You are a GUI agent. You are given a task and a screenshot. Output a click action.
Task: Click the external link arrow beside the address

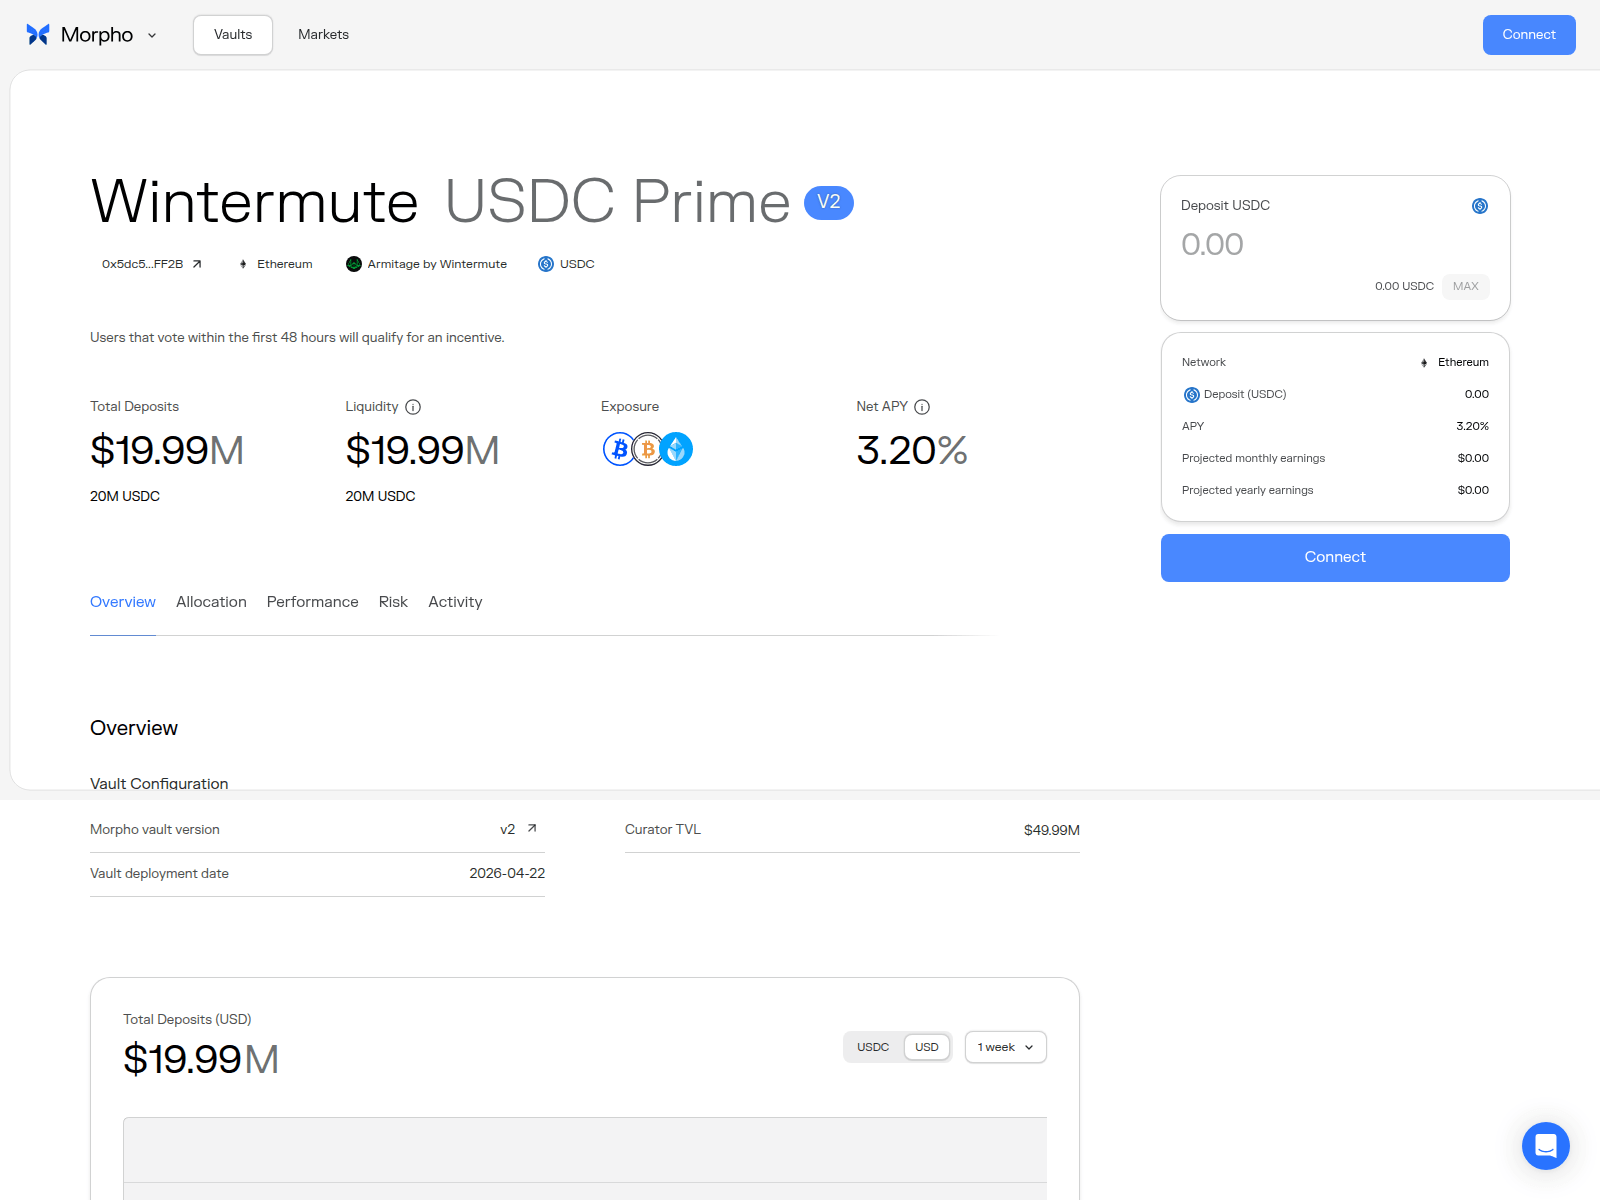(197, 264)
